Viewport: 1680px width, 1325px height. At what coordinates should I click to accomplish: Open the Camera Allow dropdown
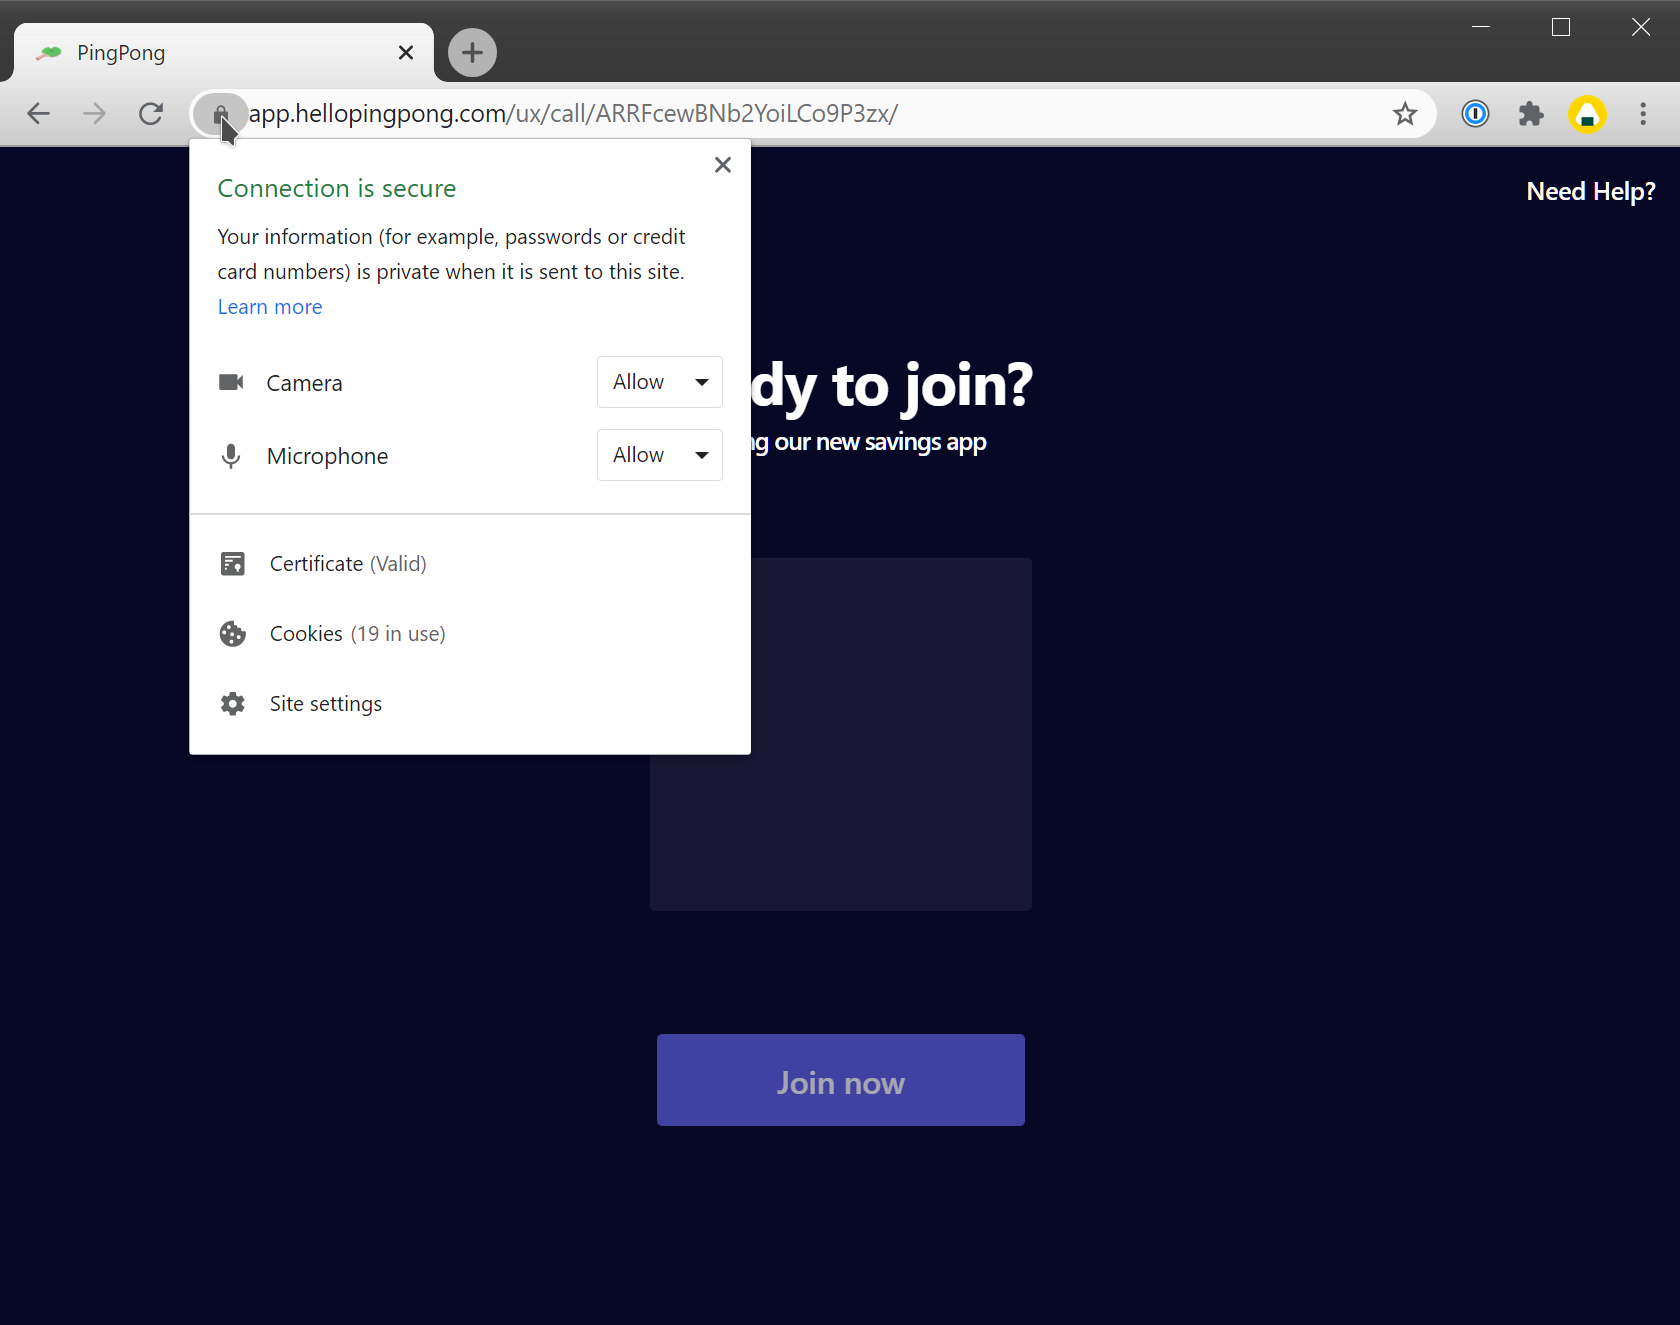pyautogui.click(x=660, y=382)
